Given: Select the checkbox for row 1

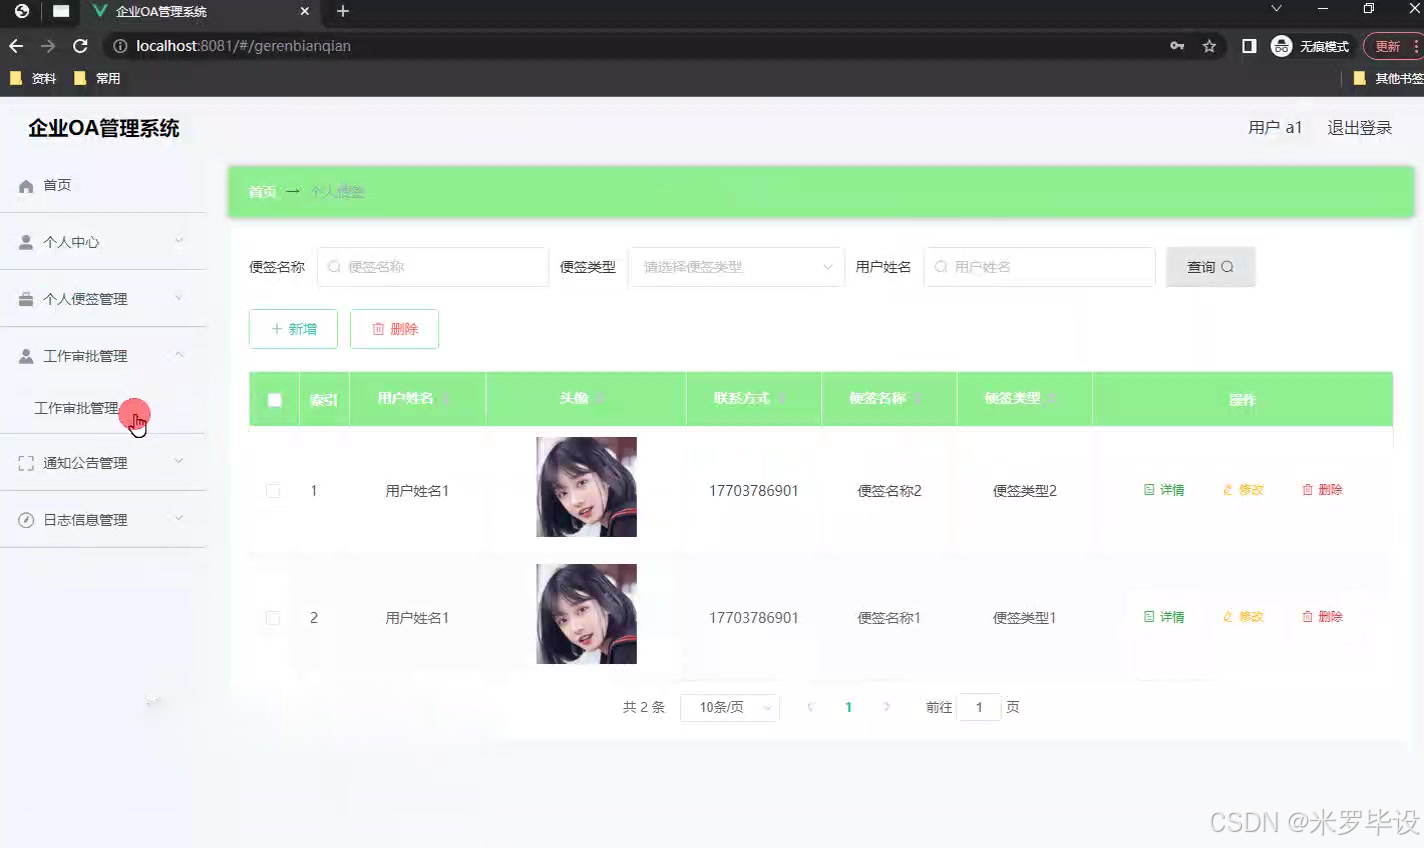Looking at the screenshot, I should [x=273, y=490].
